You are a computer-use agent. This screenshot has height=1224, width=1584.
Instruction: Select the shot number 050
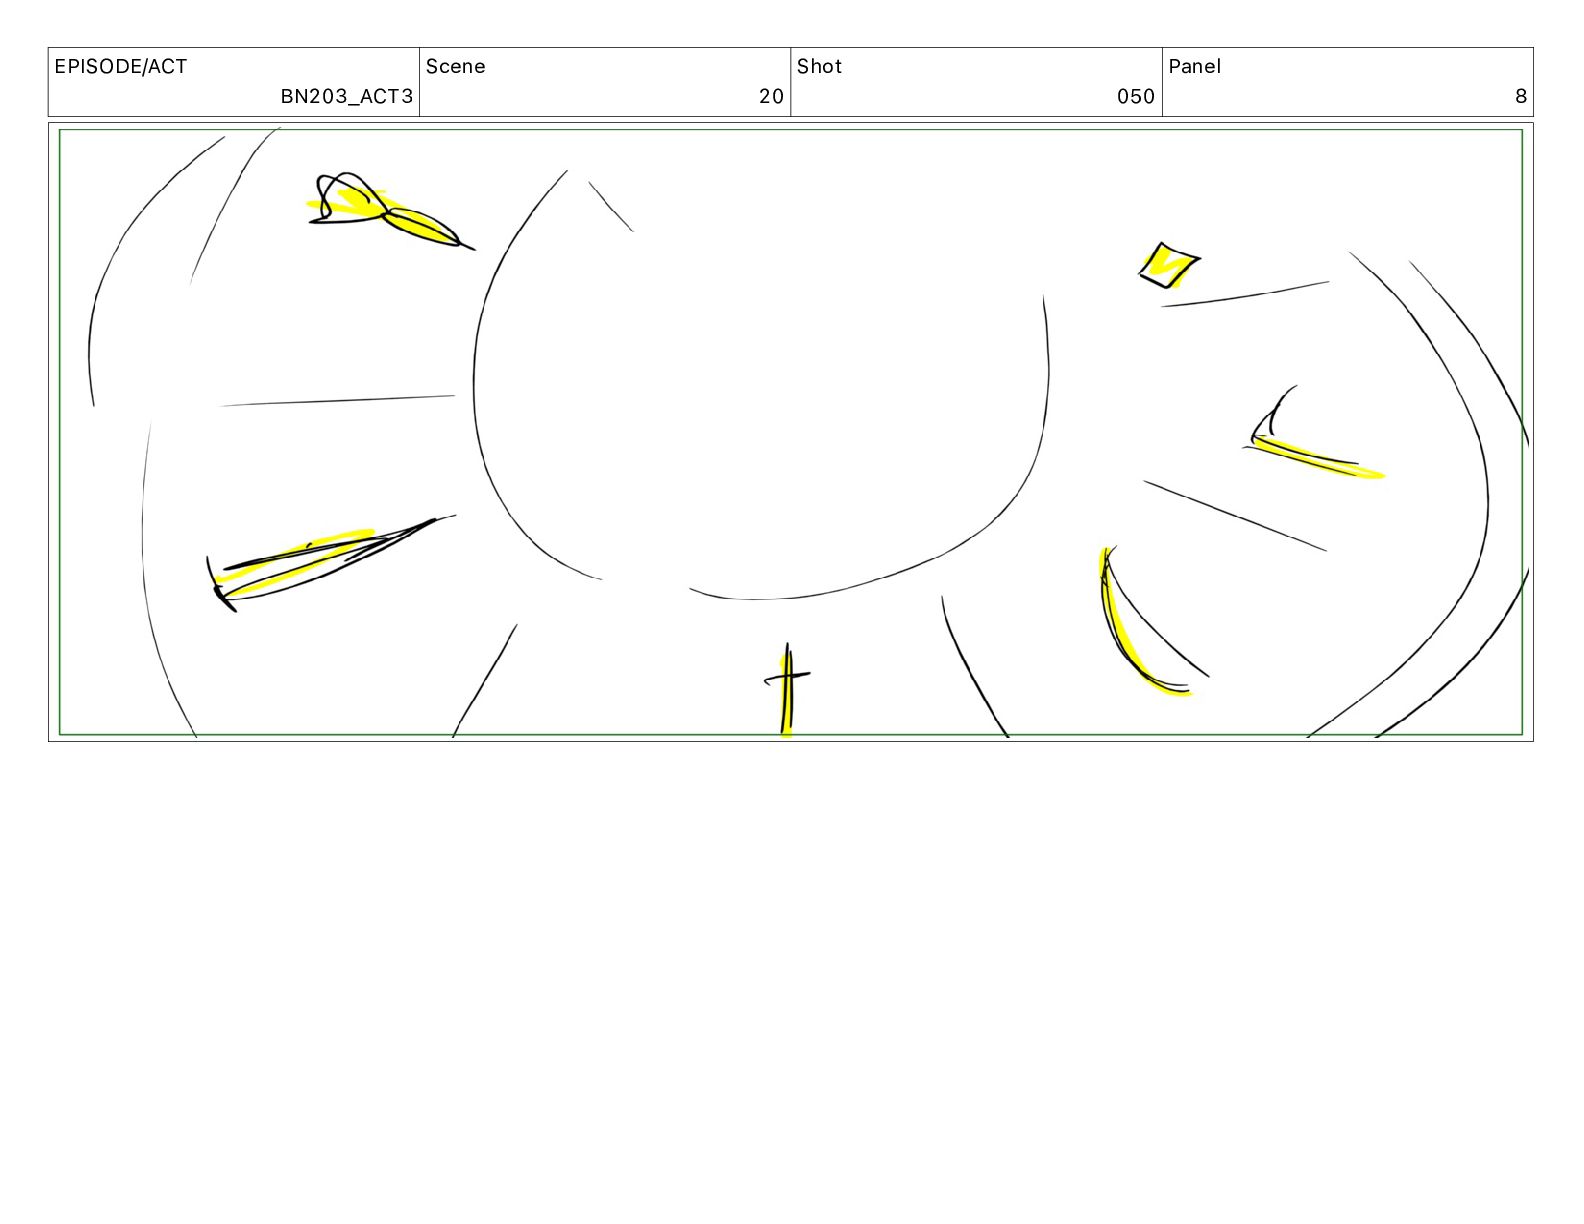pyautogui.click(x=1136, y=96)
